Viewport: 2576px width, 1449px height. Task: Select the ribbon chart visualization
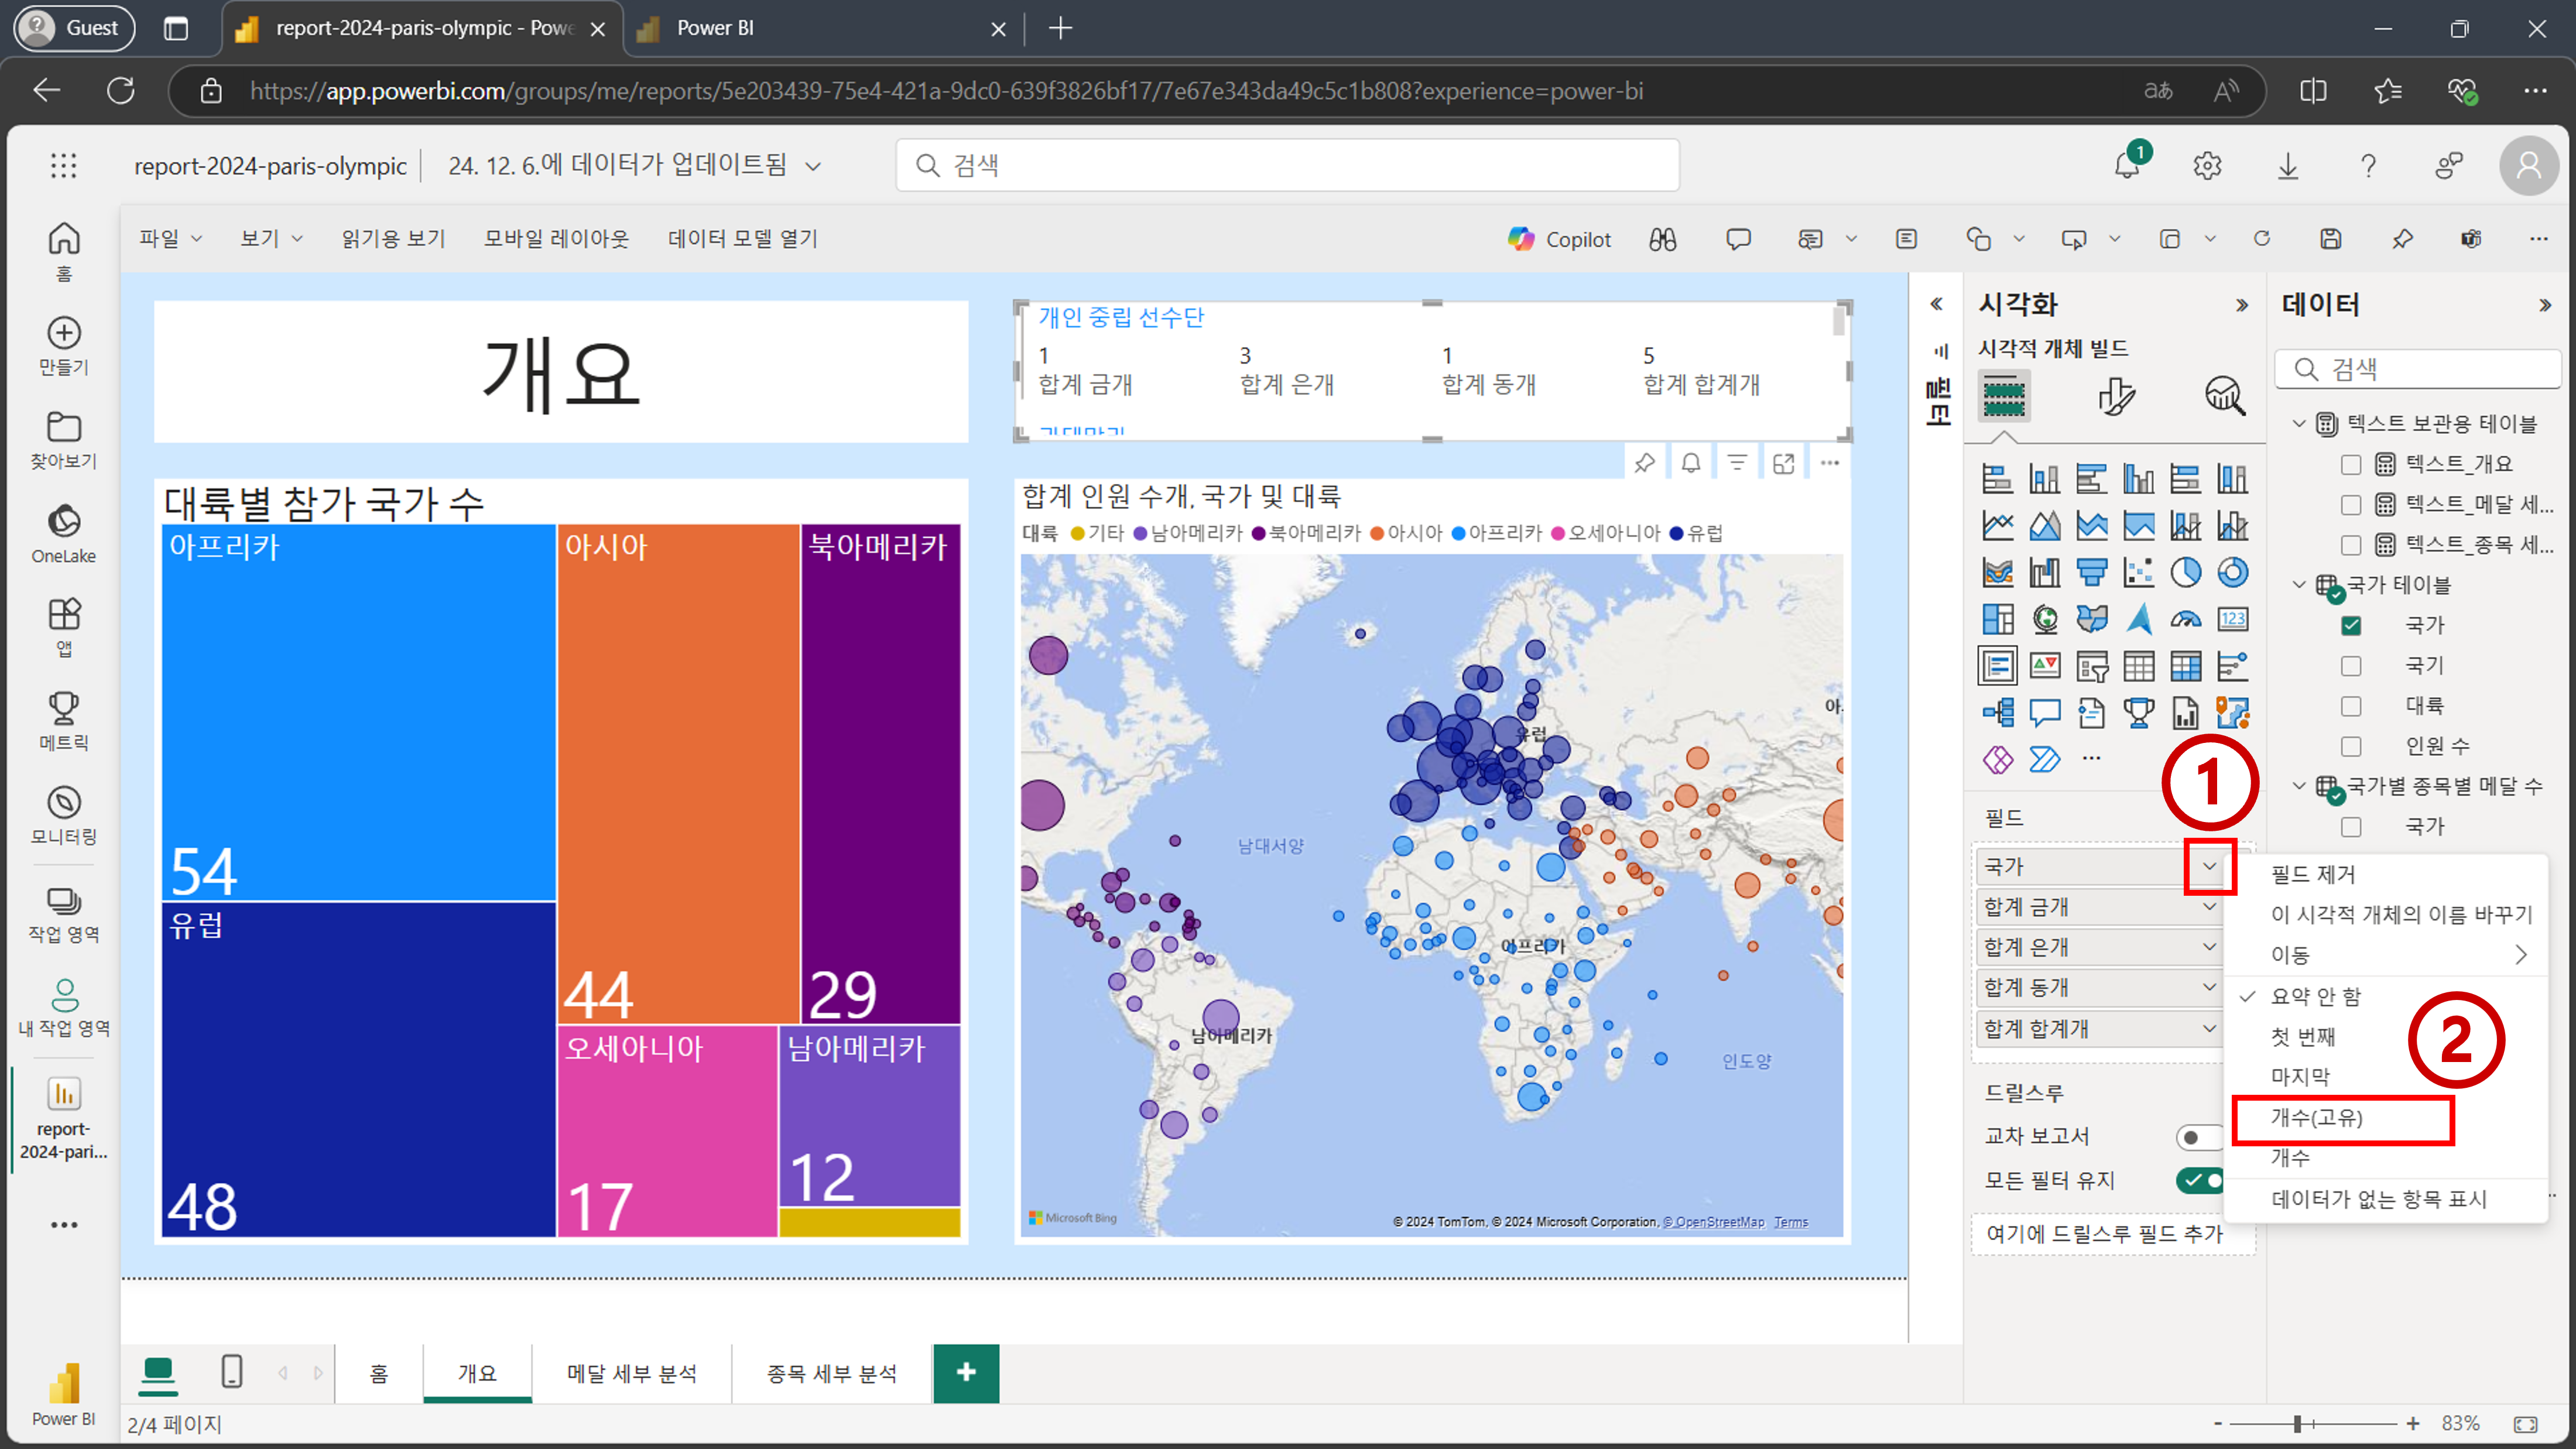[x=1997, y=572]
